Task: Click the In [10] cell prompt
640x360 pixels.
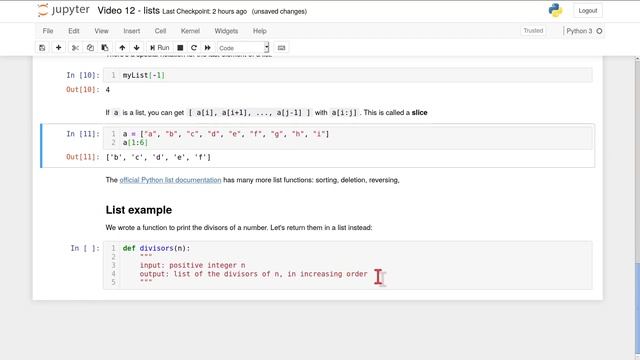Action: (83, 75)
